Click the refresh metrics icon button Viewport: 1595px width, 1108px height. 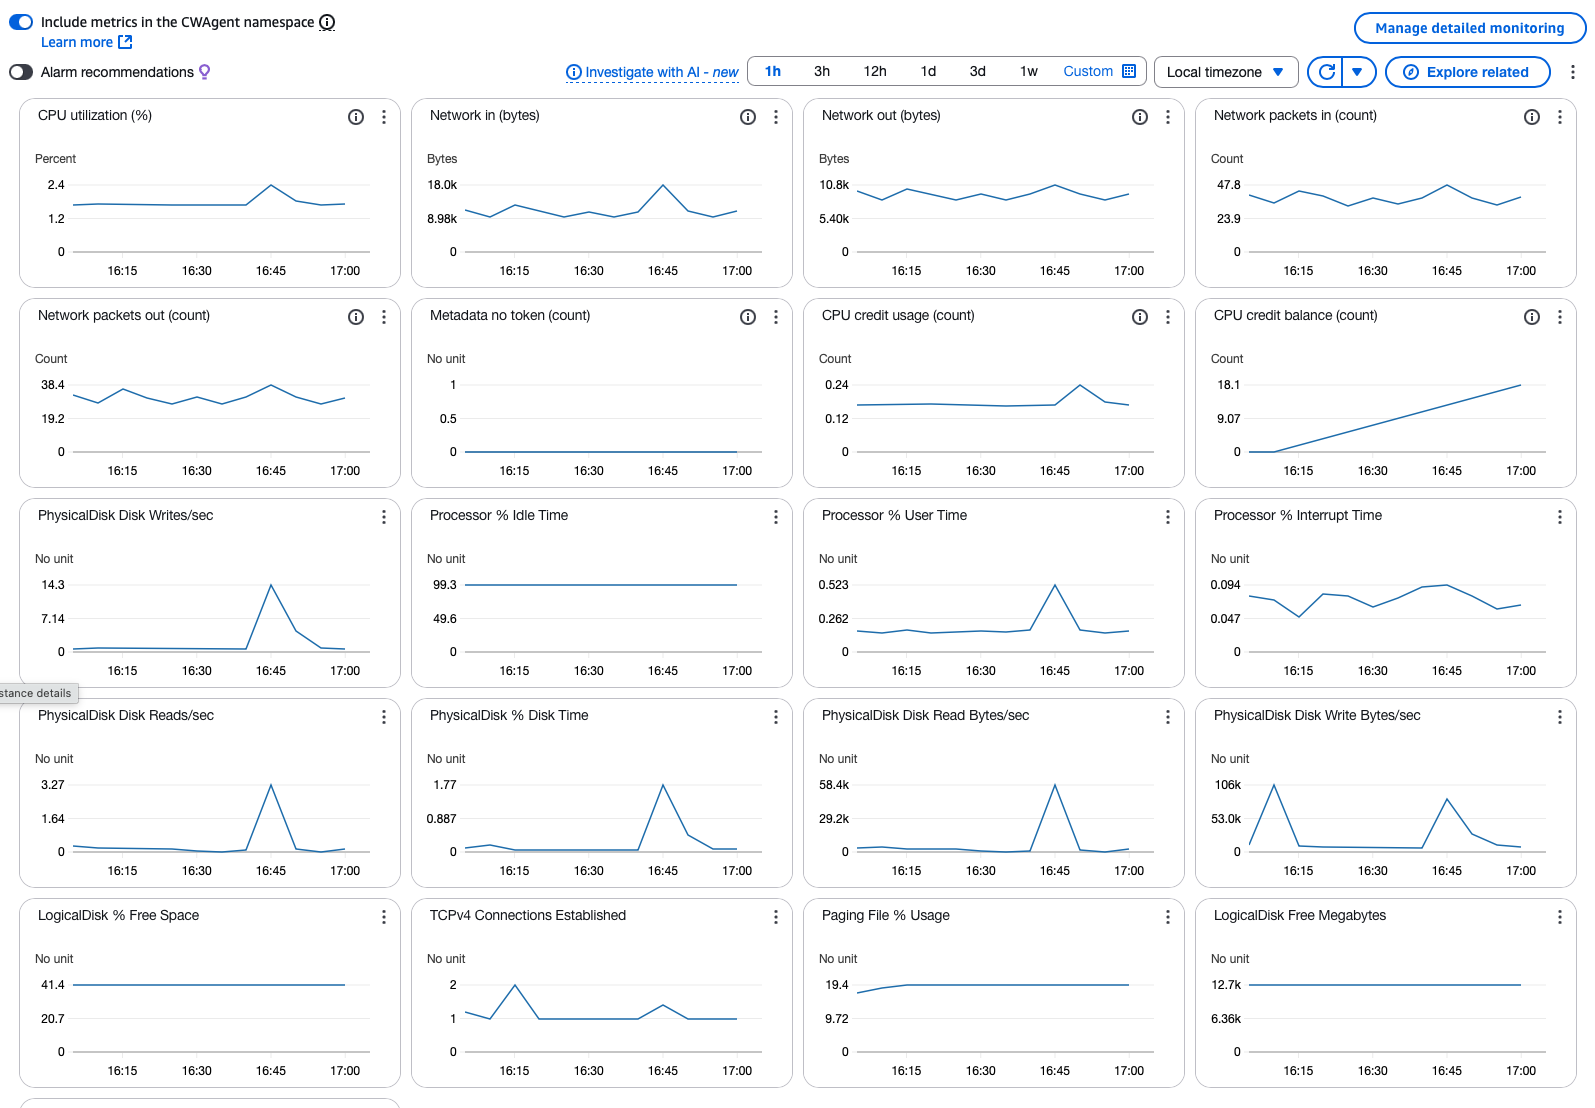(x=1327, y=72)
